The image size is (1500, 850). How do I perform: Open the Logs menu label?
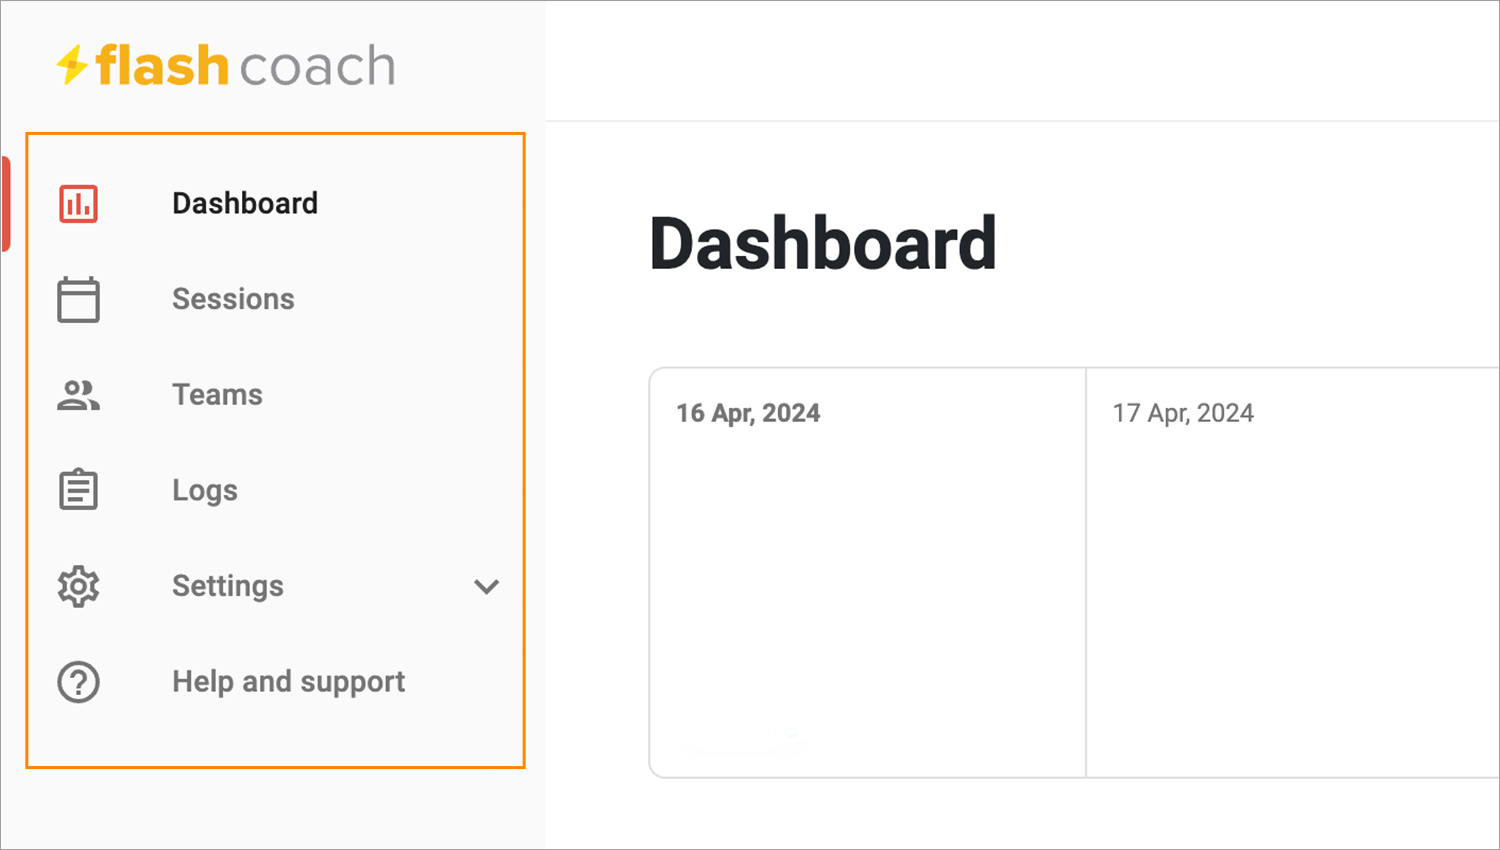point(205,491)
